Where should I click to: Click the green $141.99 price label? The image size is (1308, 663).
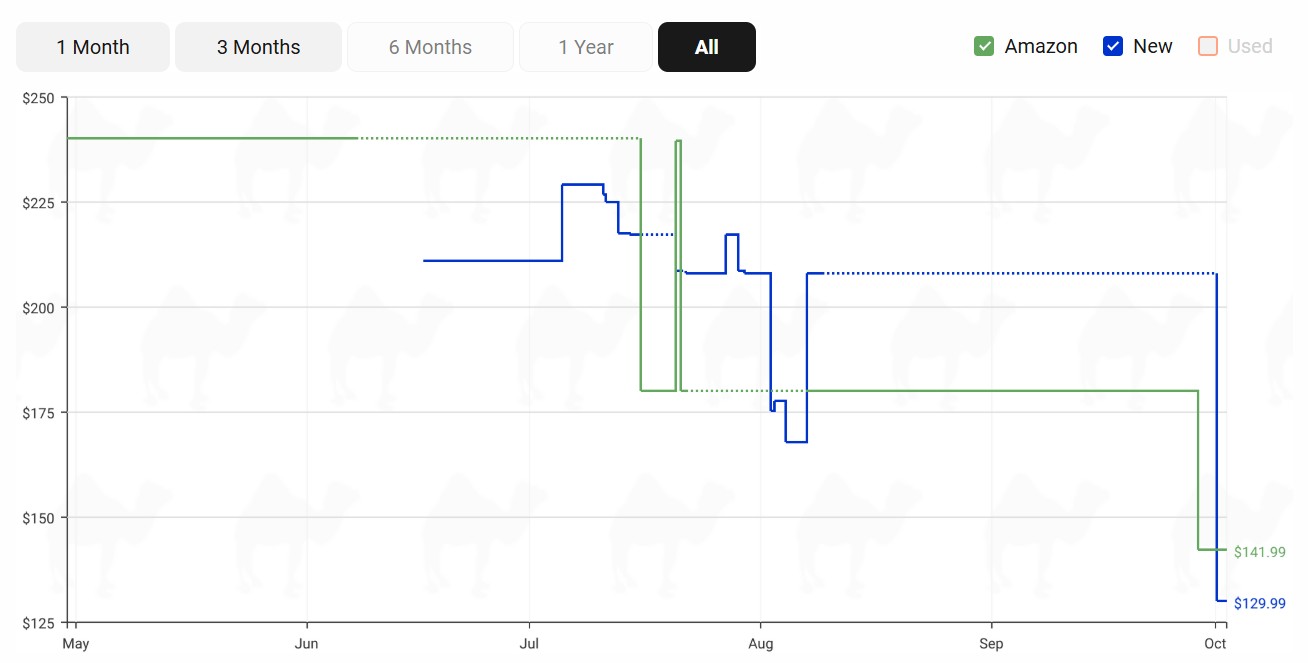[1259, 552]
